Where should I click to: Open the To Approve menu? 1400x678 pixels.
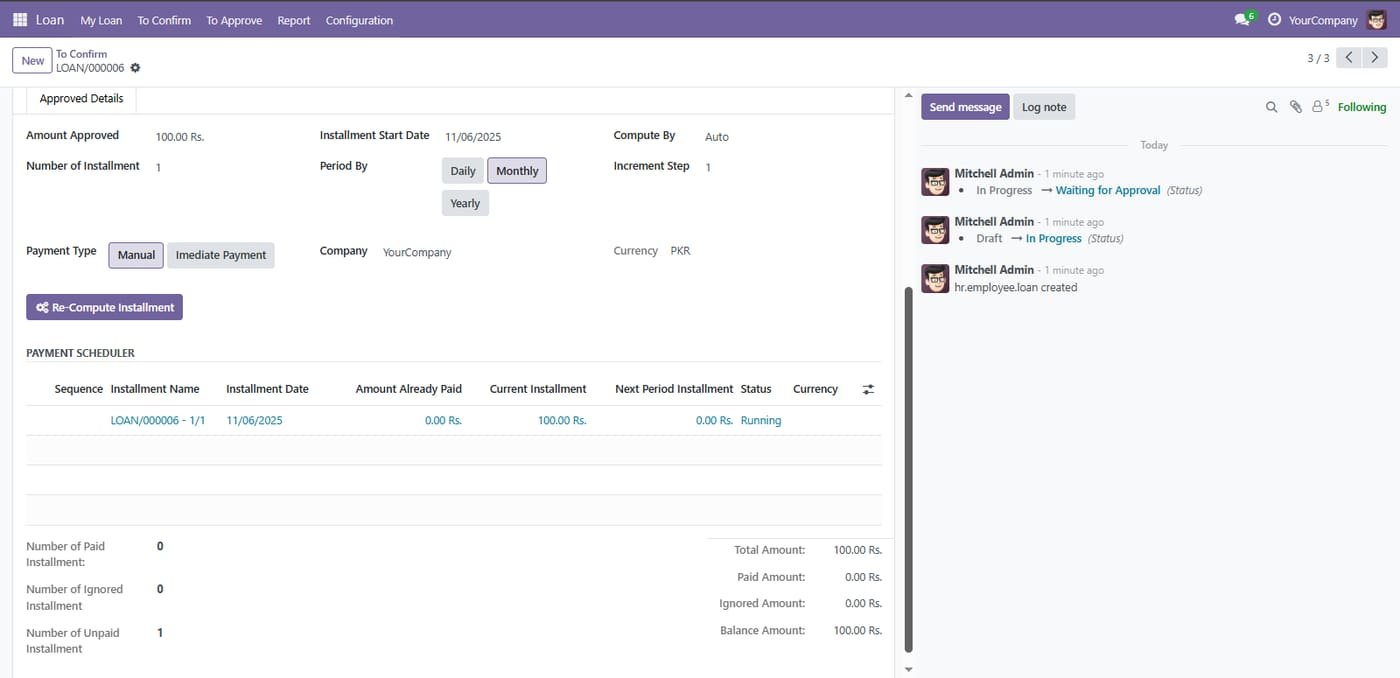(234, 20)
